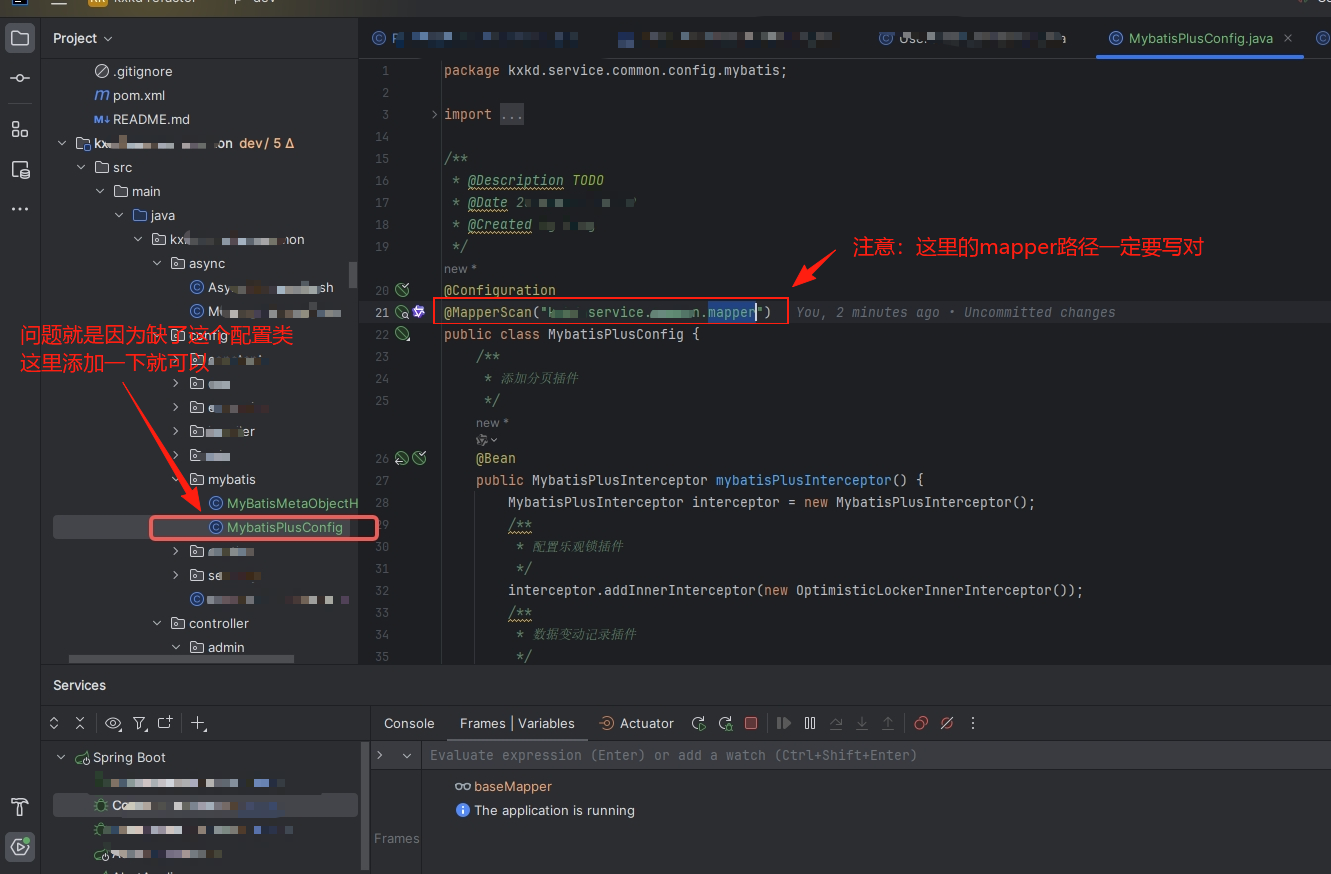Select pom.xml in project tree
The width and height of the screenshot is (1331, 874).
pyautogui.click(x=130, y=95)
